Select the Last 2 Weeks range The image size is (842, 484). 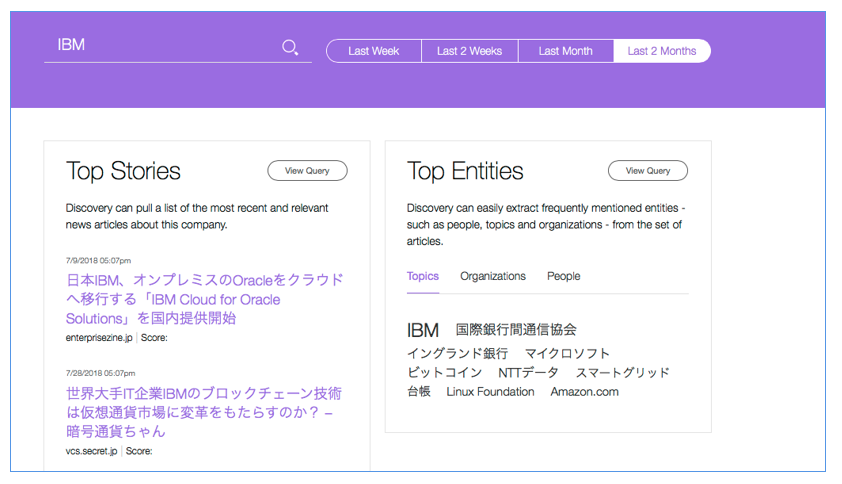click(x=469, y=51)
